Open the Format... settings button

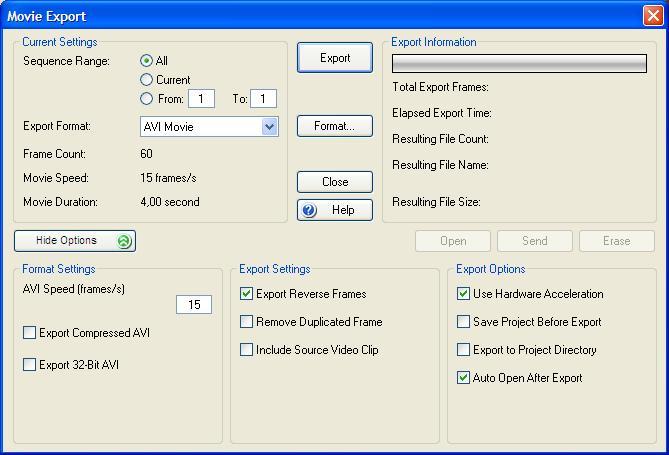(x=335, y=126)
